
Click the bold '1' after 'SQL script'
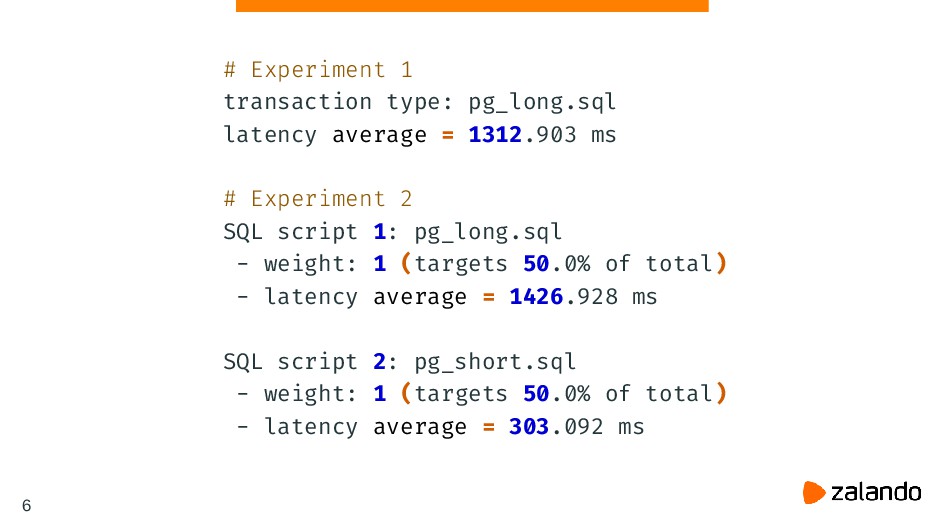380,232
